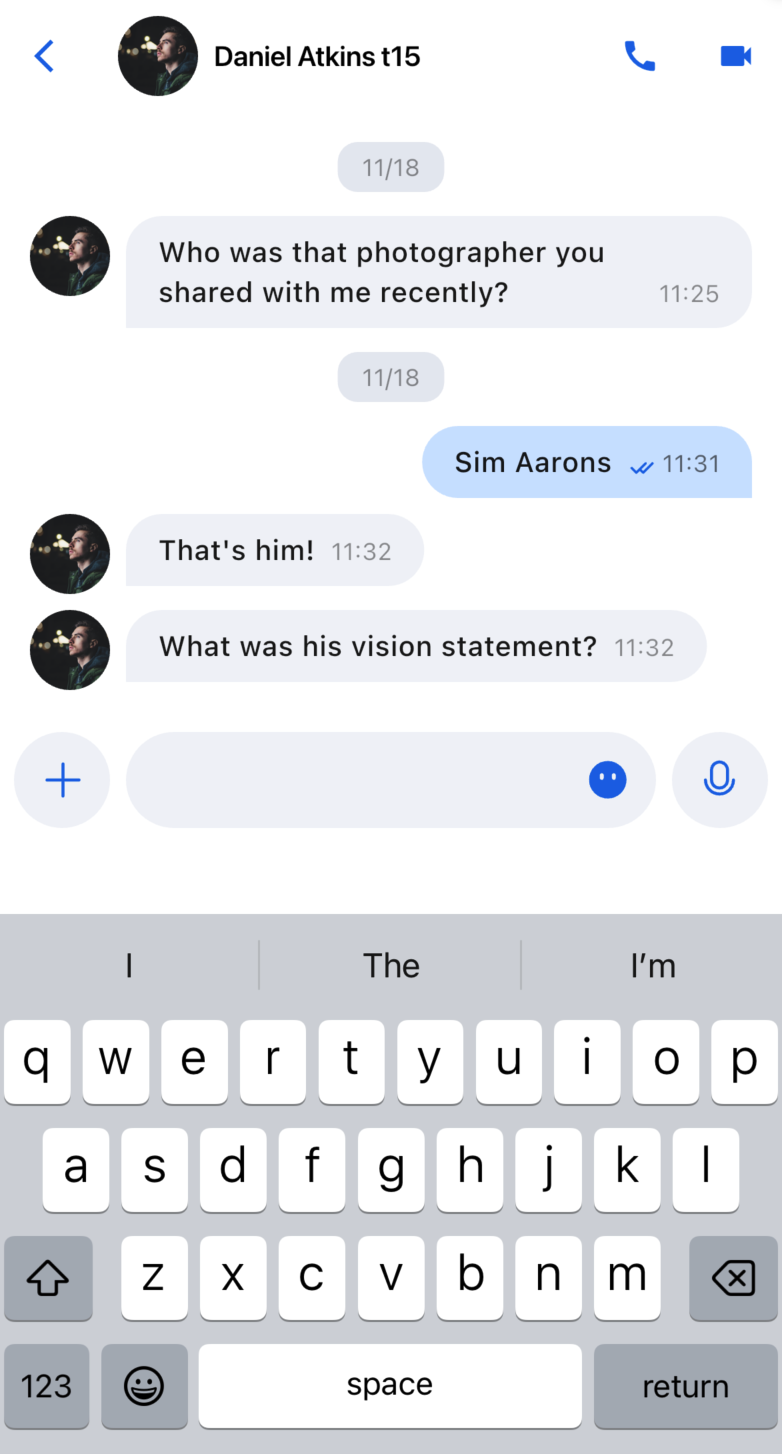
Task: Tap the microphone to record voice message
Action: click(720, 780)
